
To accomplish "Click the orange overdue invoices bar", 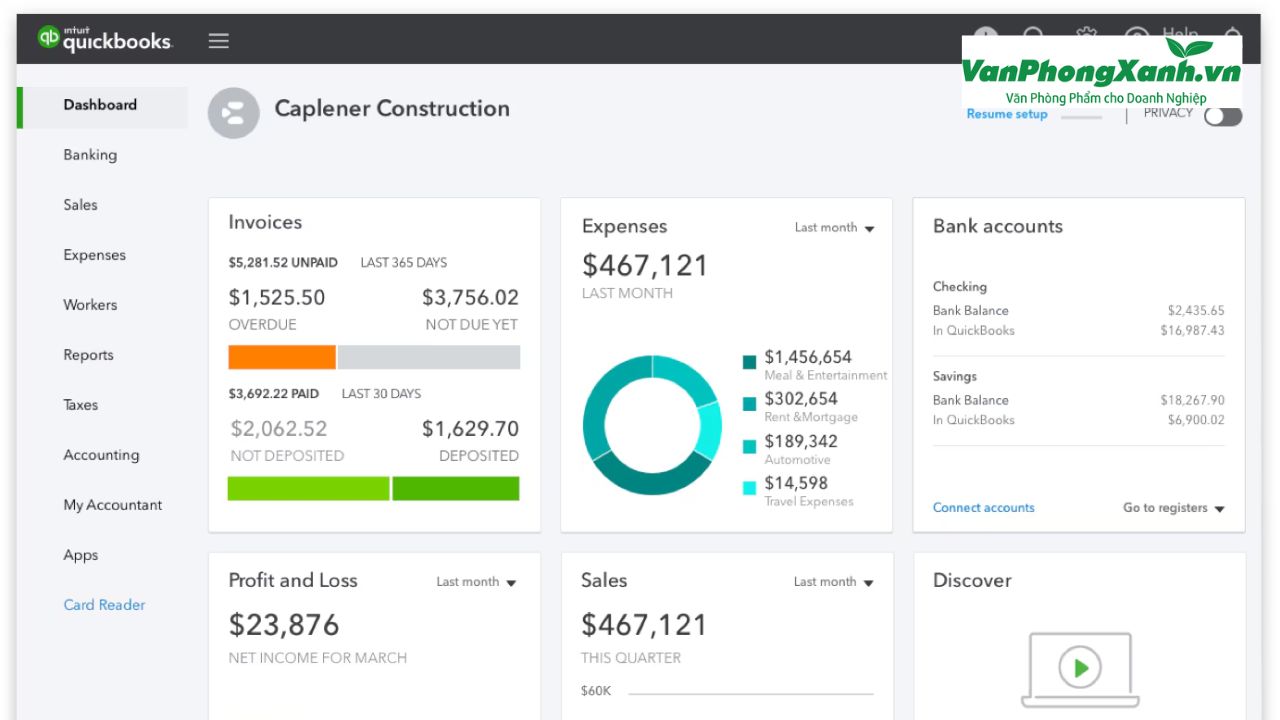I will coord(282,357).
